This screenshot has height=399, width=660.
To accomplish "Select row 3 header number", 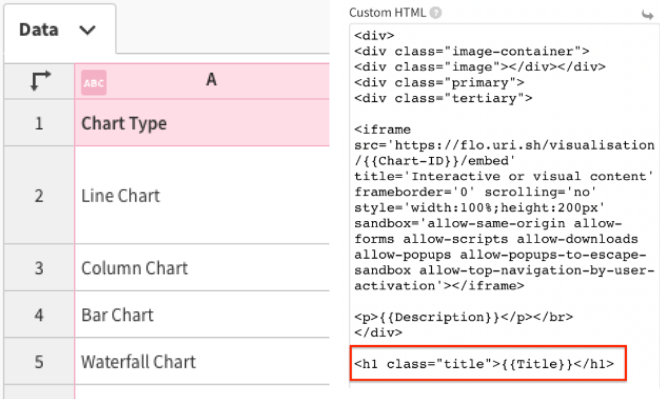I will pyautogui.click(x=39, y=268).
